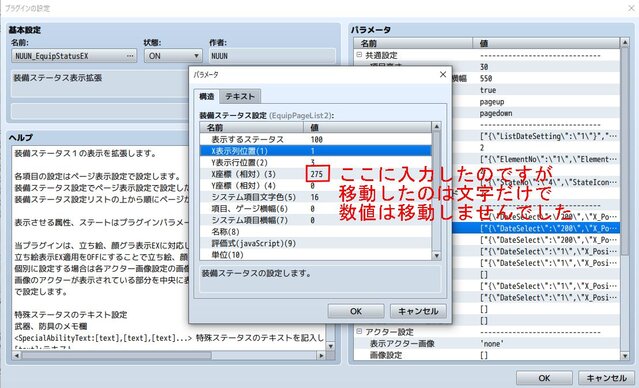Collapse the アクター設定 parameter group
639x388 pixels.
pyautogui.click(x=359, y=331)
